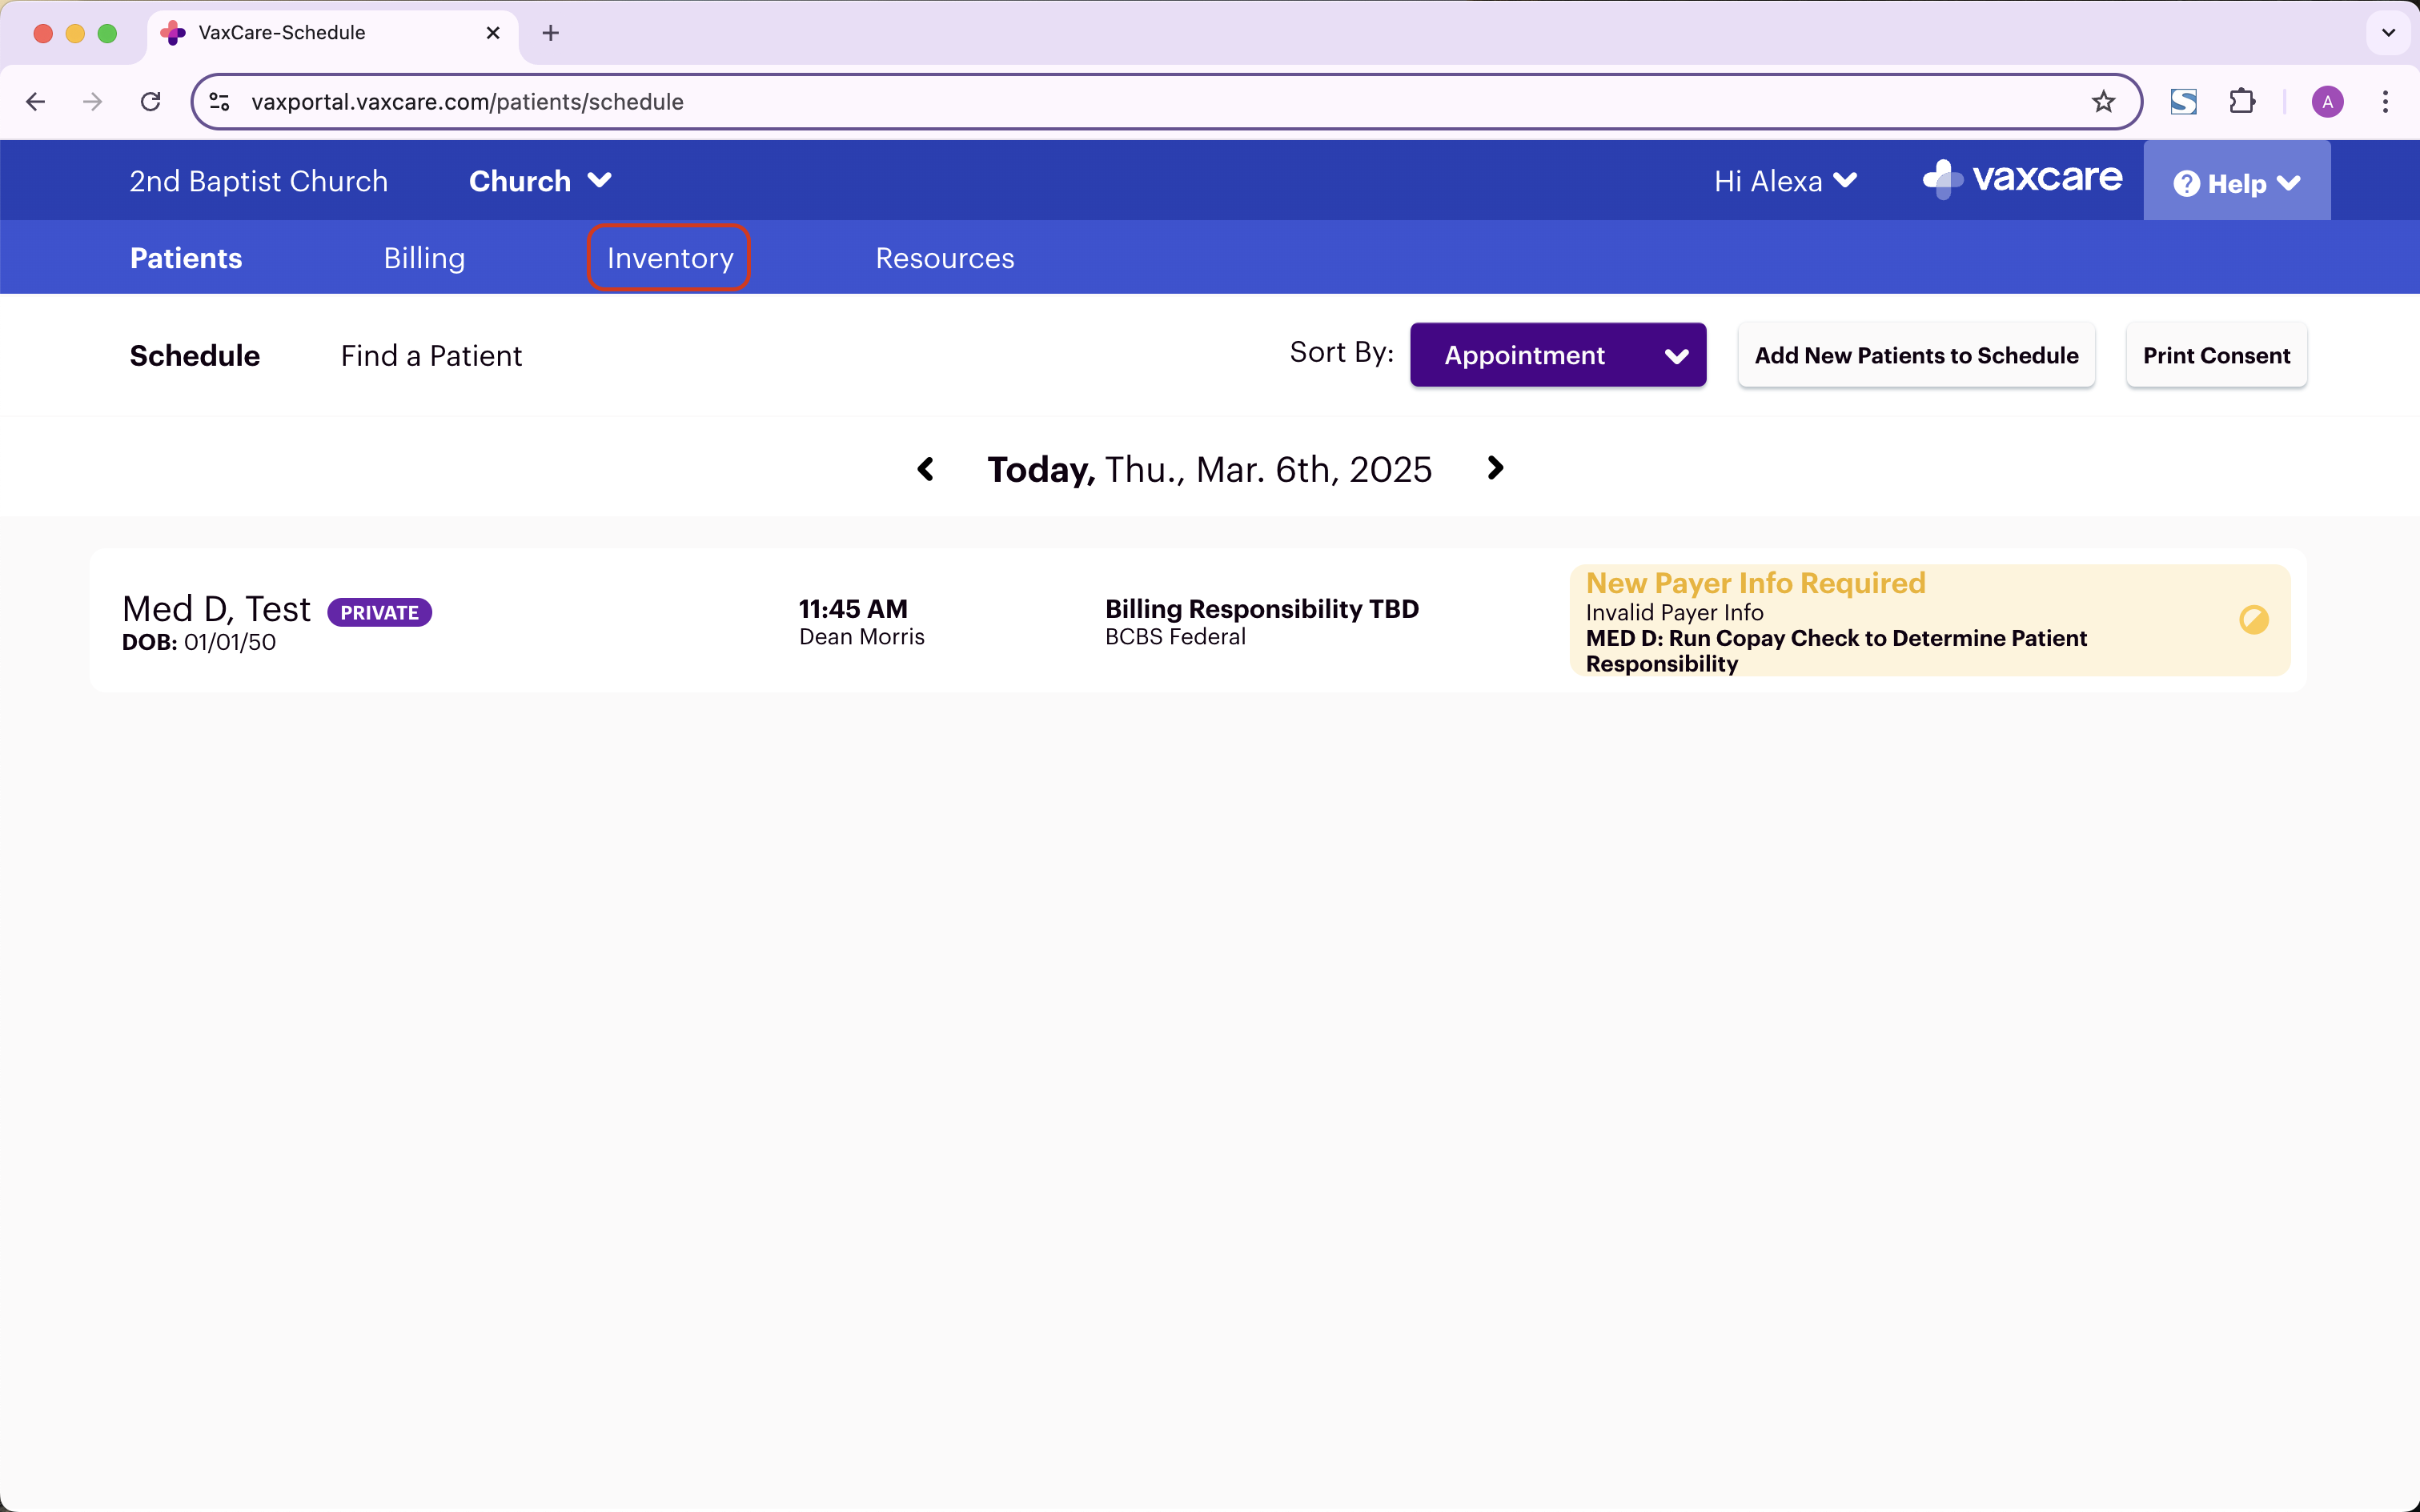Switch to the Inventory tab

tap(669, 258)
